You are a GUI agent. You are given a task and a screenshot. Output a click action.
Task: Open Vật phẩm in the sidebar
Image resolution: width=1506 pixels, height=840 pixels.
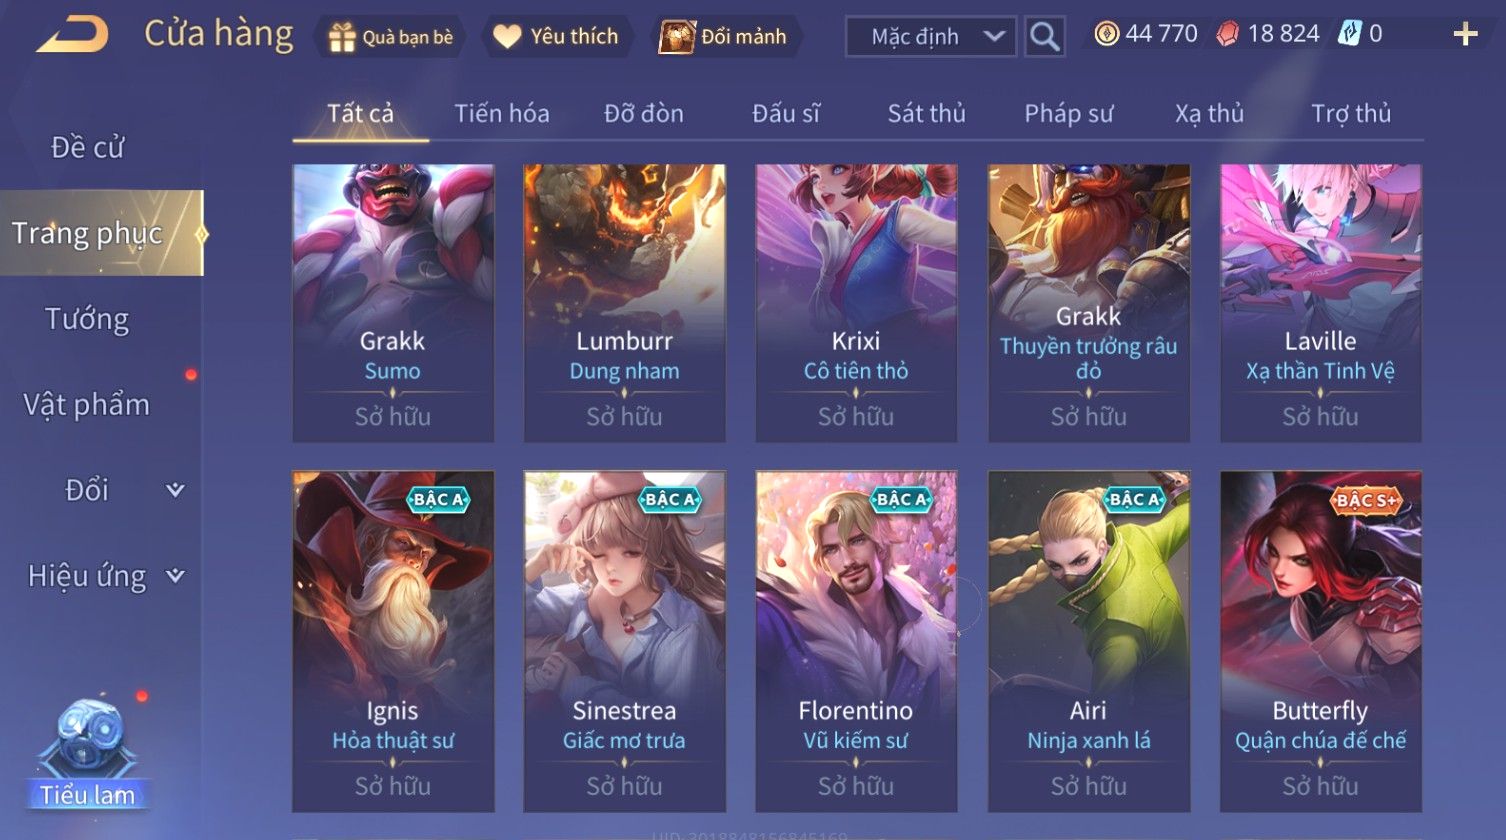(x=87, y=404)
